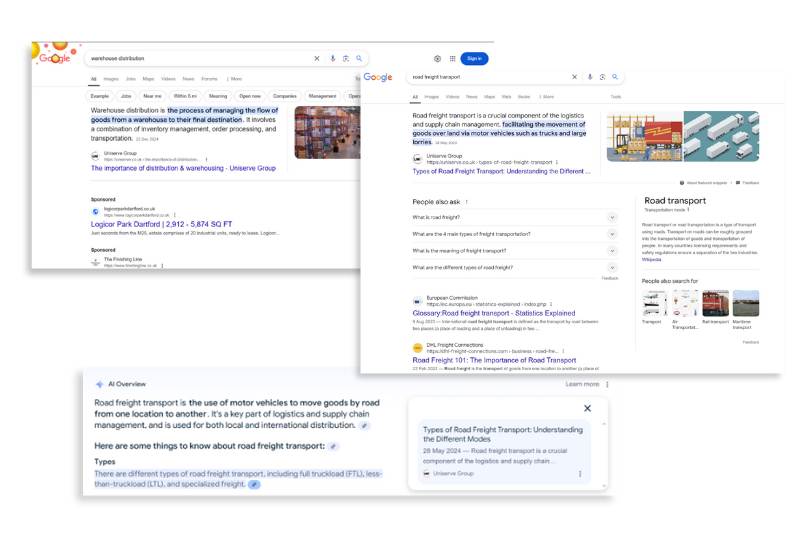Open the Google apps grid icon

tap(452, 59)
